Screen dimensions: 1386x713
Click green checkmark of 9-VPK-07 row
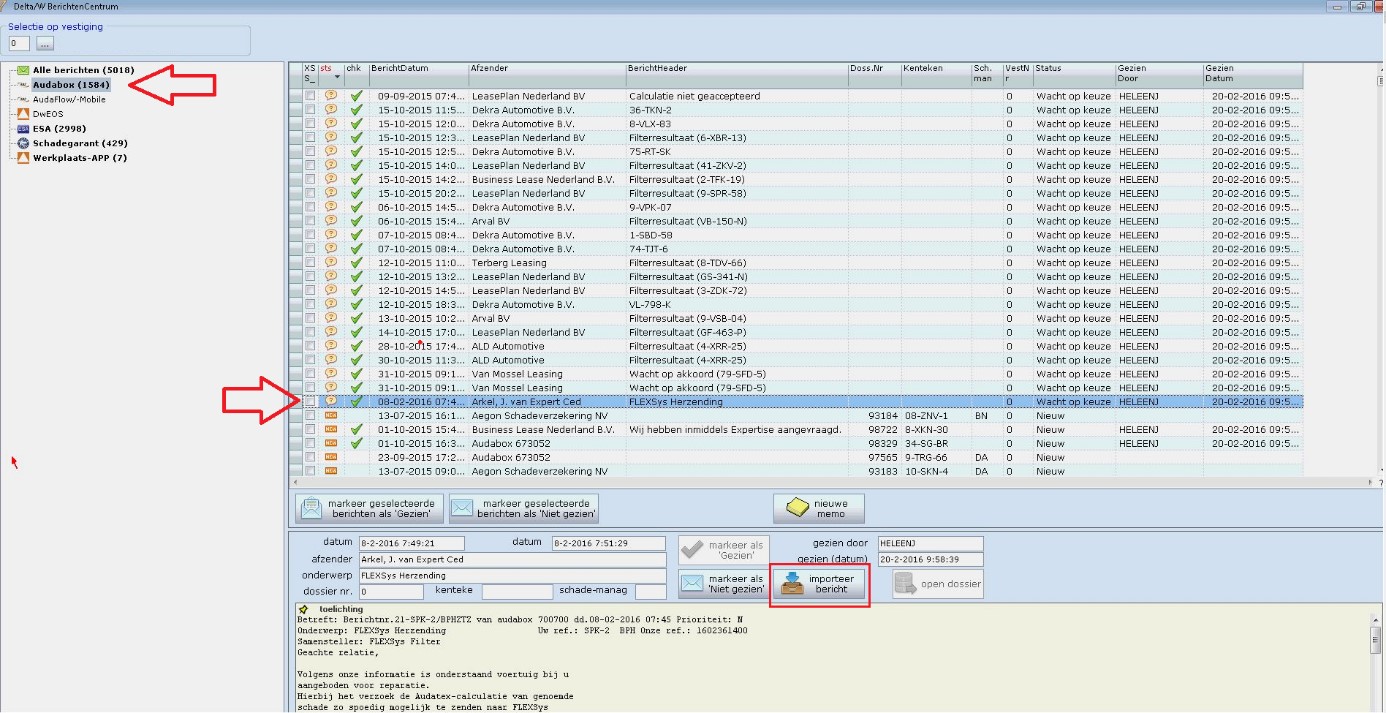pos(356,207)
